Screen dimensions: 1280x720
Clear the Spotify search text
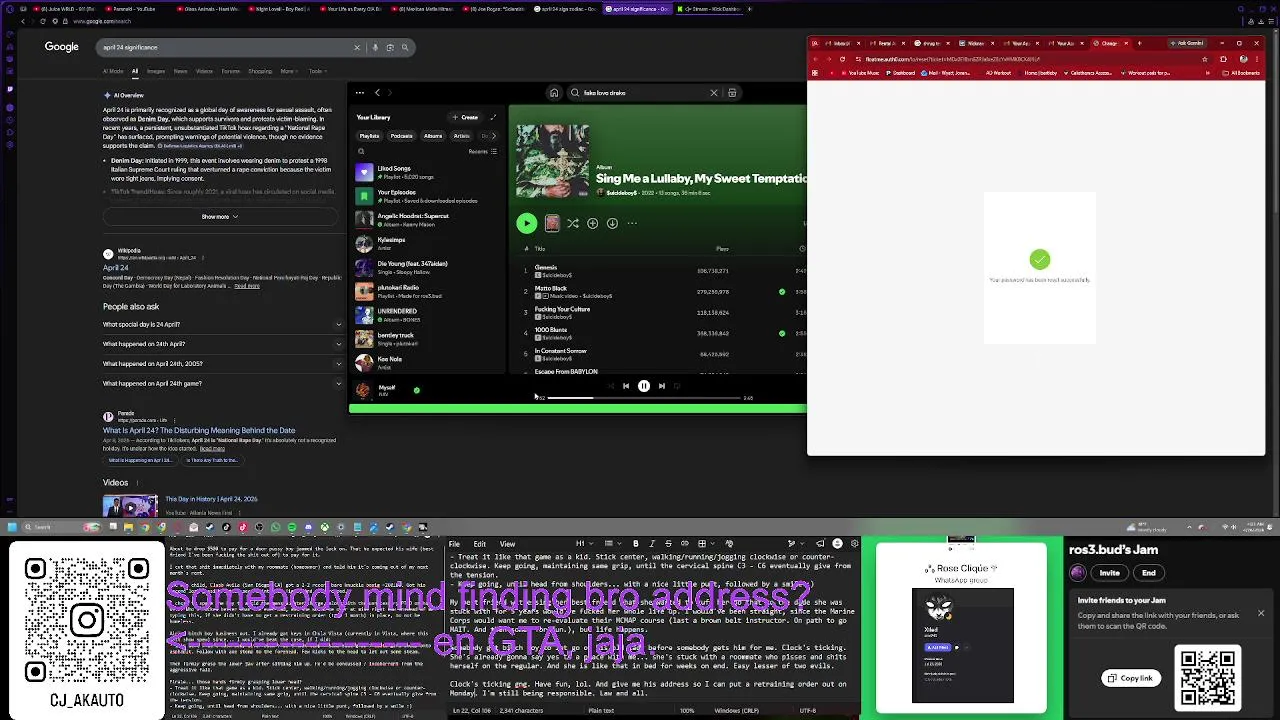pyautogui.click(x=713, y=93)
